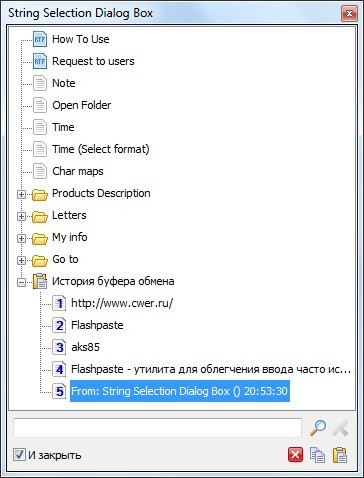Viewport: 364px width, 478px height.
Task: Click the document icon next to Note
Action: click(x=40, y=83)
